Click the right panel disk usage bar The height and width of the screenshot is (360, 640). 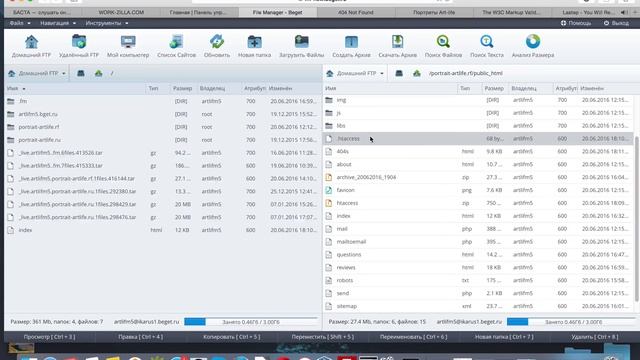[x=573, y=322]
